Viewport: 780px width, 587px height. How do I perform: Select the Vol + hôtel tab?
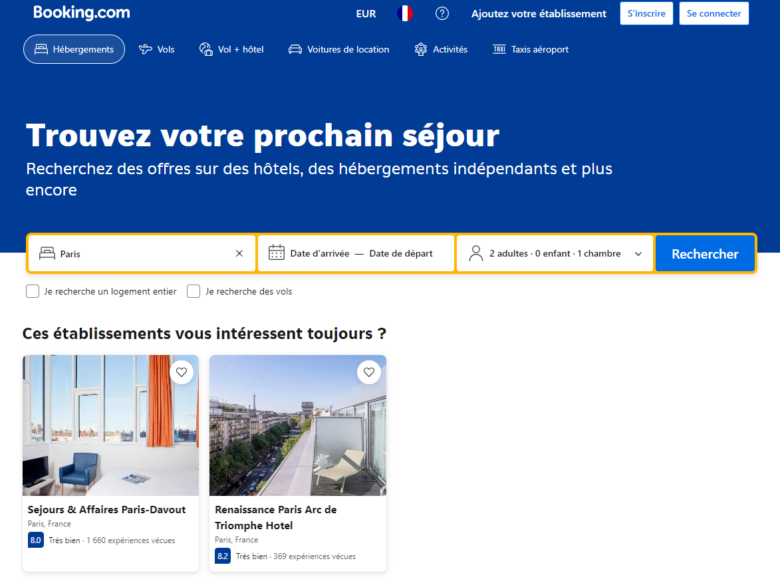231,49
